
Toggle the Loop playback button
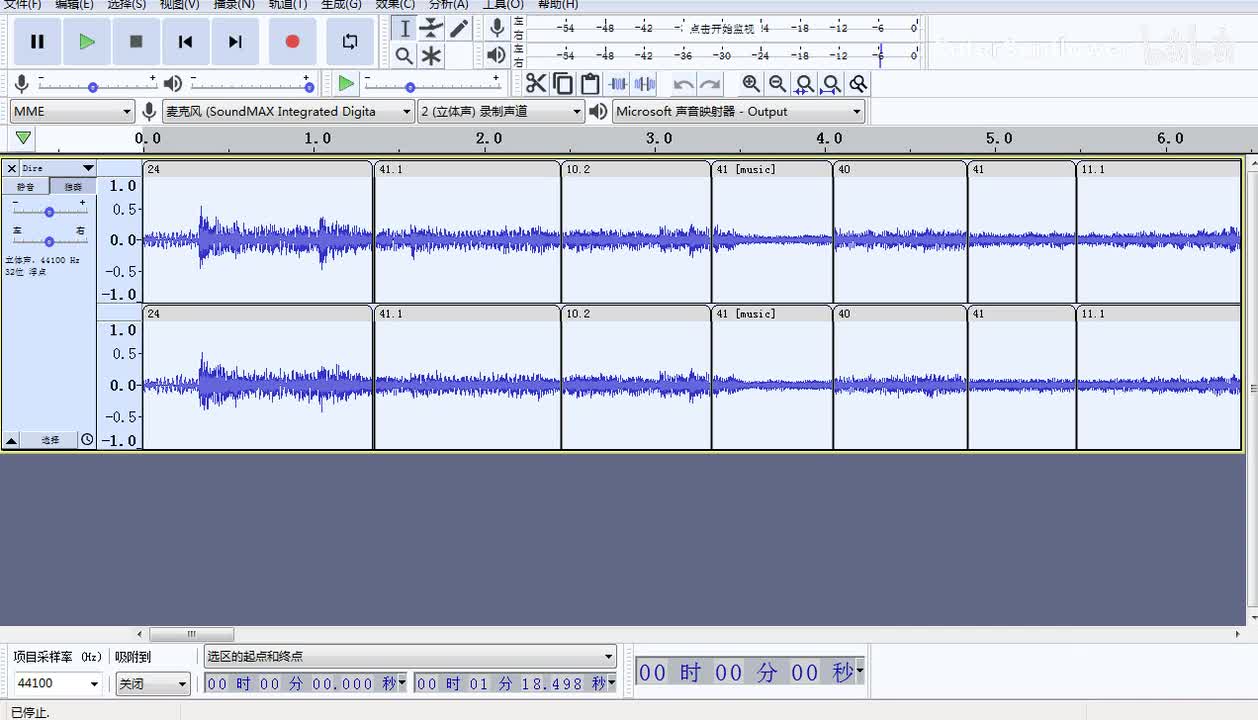click(x=349, y=41)
